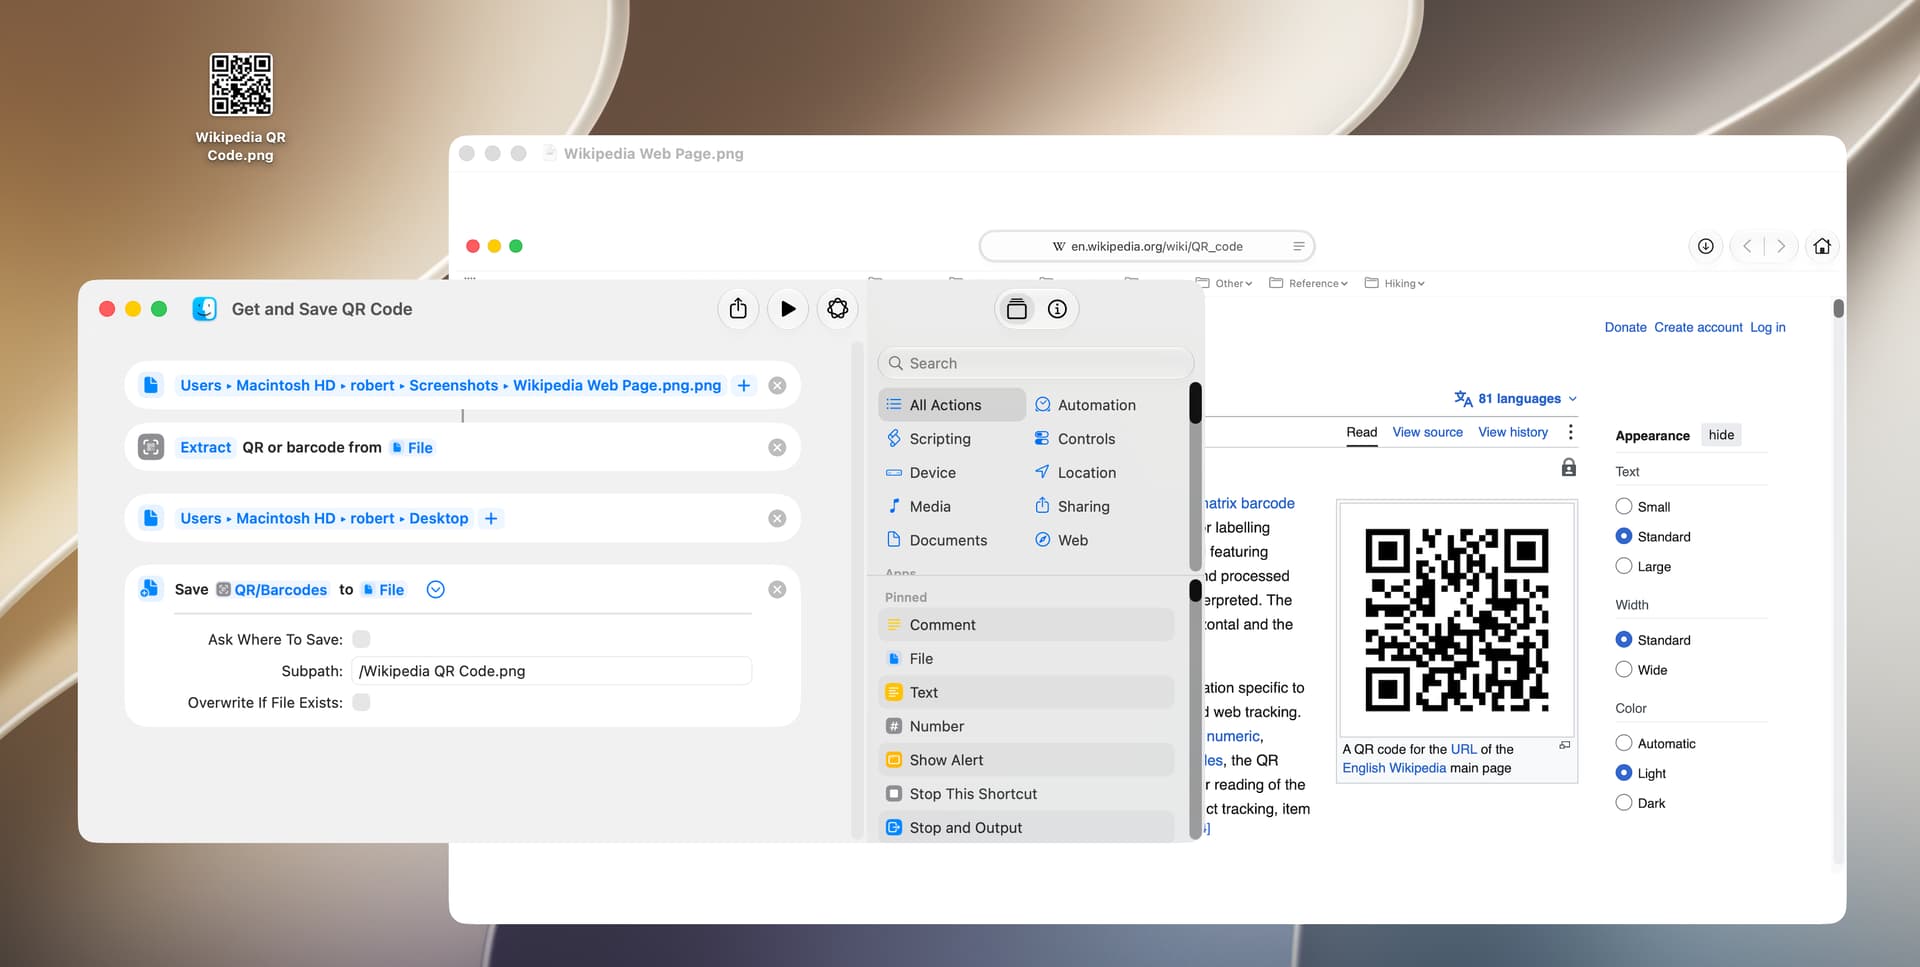This screenshot has height=967, width=1920.
Task: Add another file after Wikipedia Web Page.png.png
Action: pos(744,386)
